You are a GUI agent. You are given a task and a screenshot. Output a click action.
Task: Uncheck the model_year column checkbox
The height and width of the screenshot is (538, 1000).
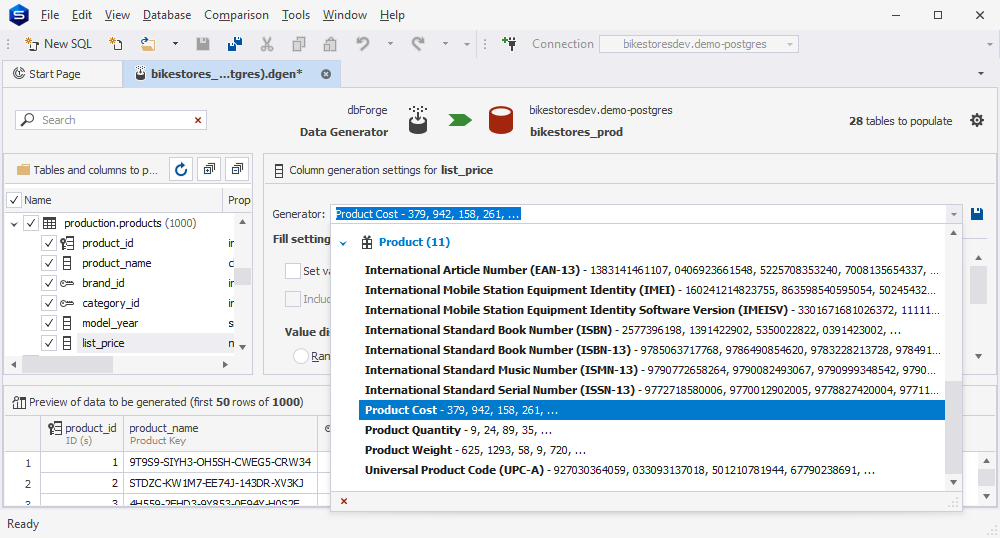(48, 323)
